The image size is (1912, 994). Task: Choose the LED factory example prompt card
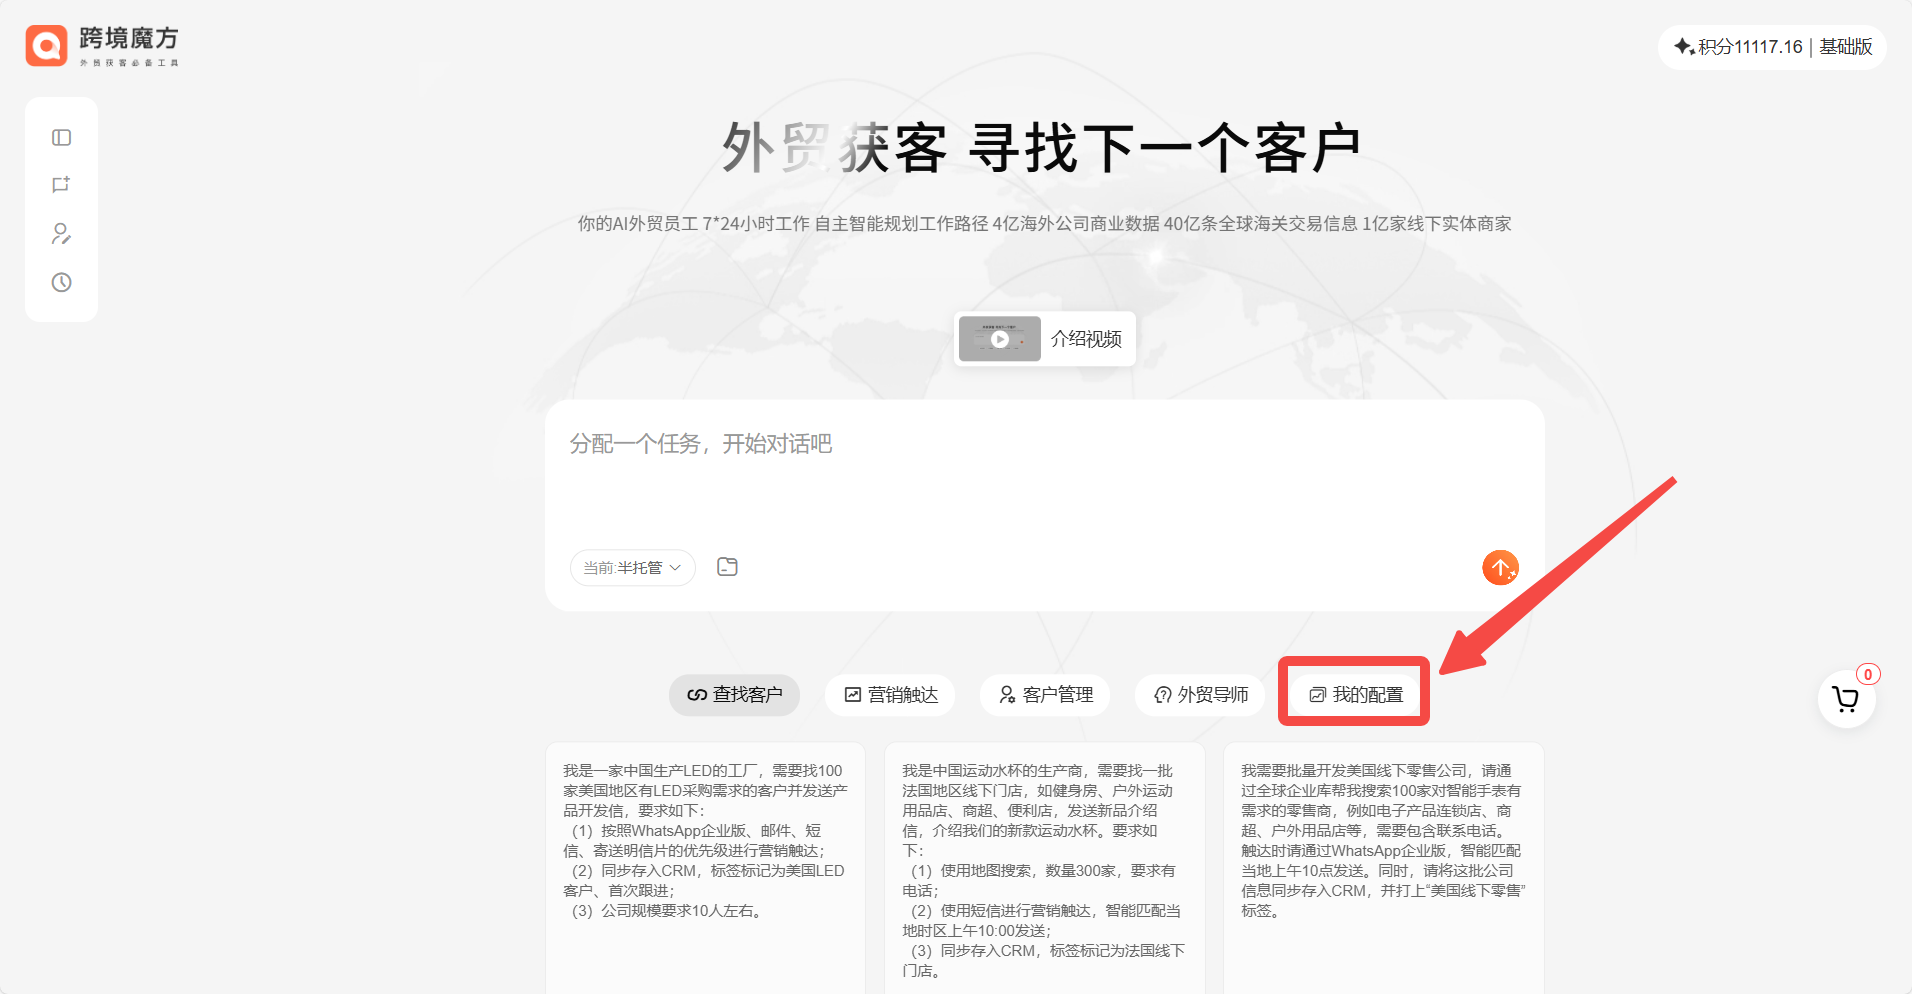(x=705, y=840)
